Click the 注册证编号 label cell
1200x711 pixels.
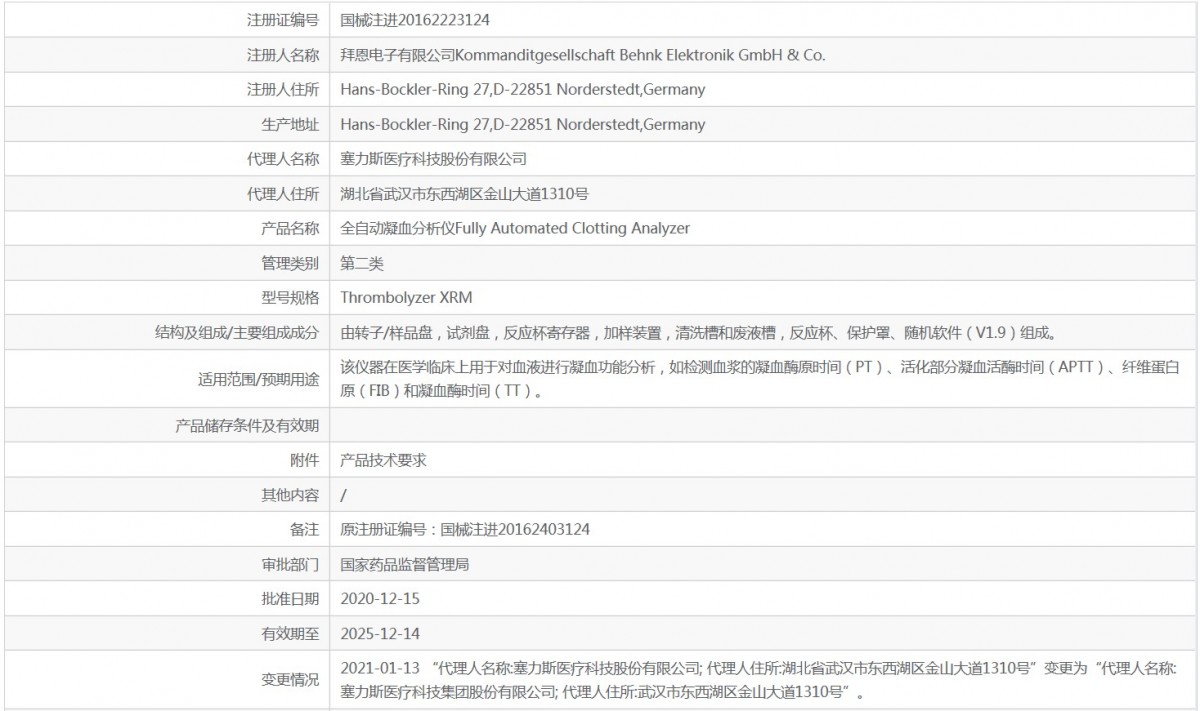tap(283, 19)
